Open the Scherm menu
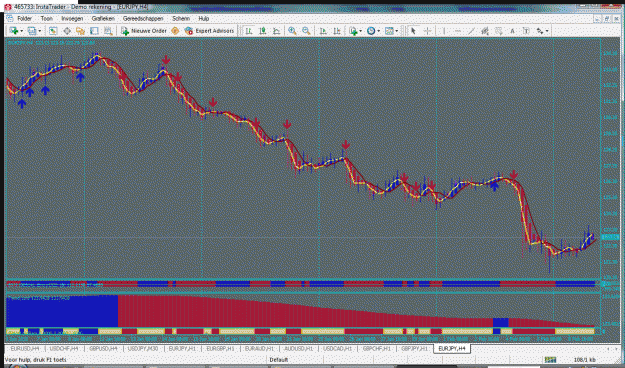This screenshot has height=368, width=625. [x=181, y=18]
